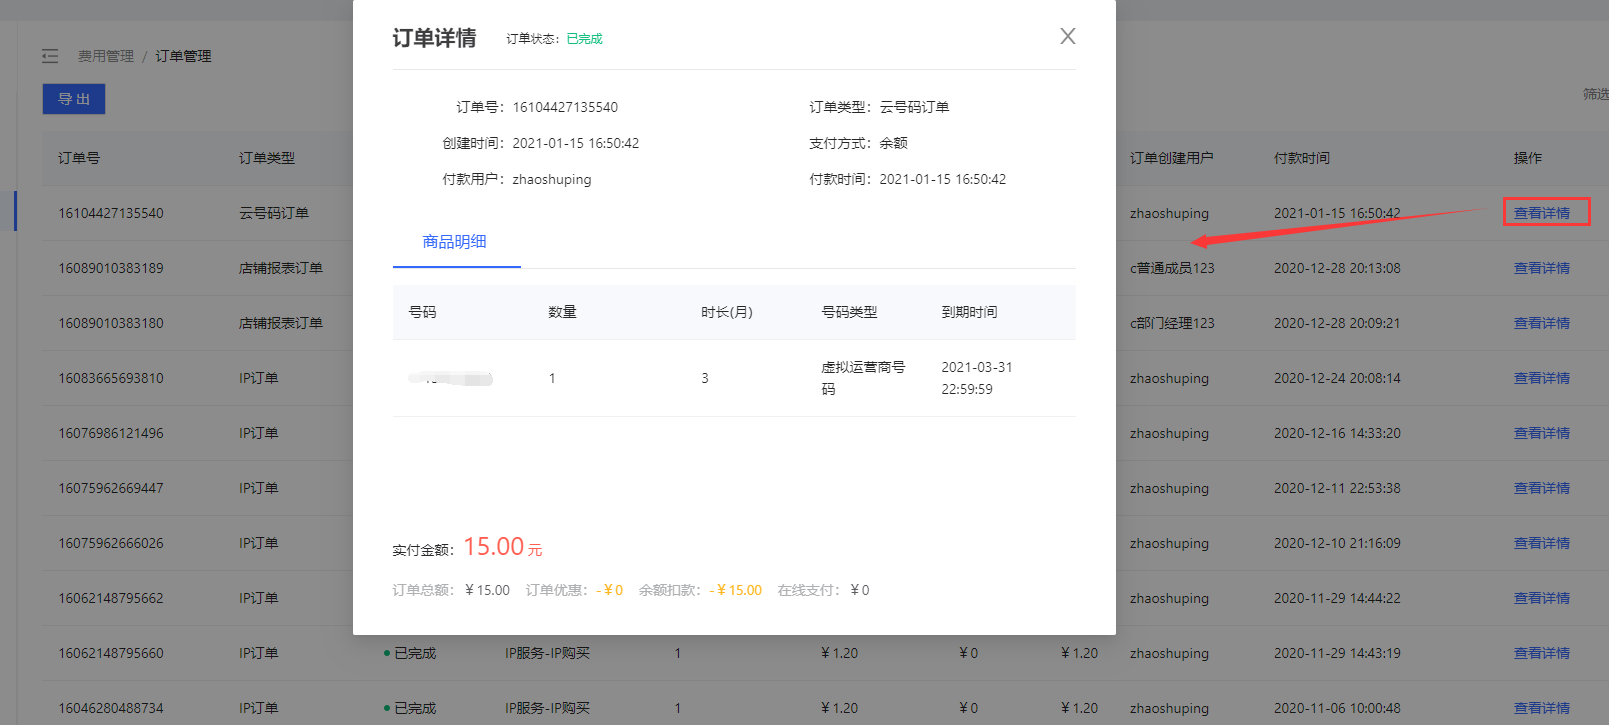The image size is (1609, 725).
Task: Click the 虚拟运营商号码 type cell
Action: point(863,378)
